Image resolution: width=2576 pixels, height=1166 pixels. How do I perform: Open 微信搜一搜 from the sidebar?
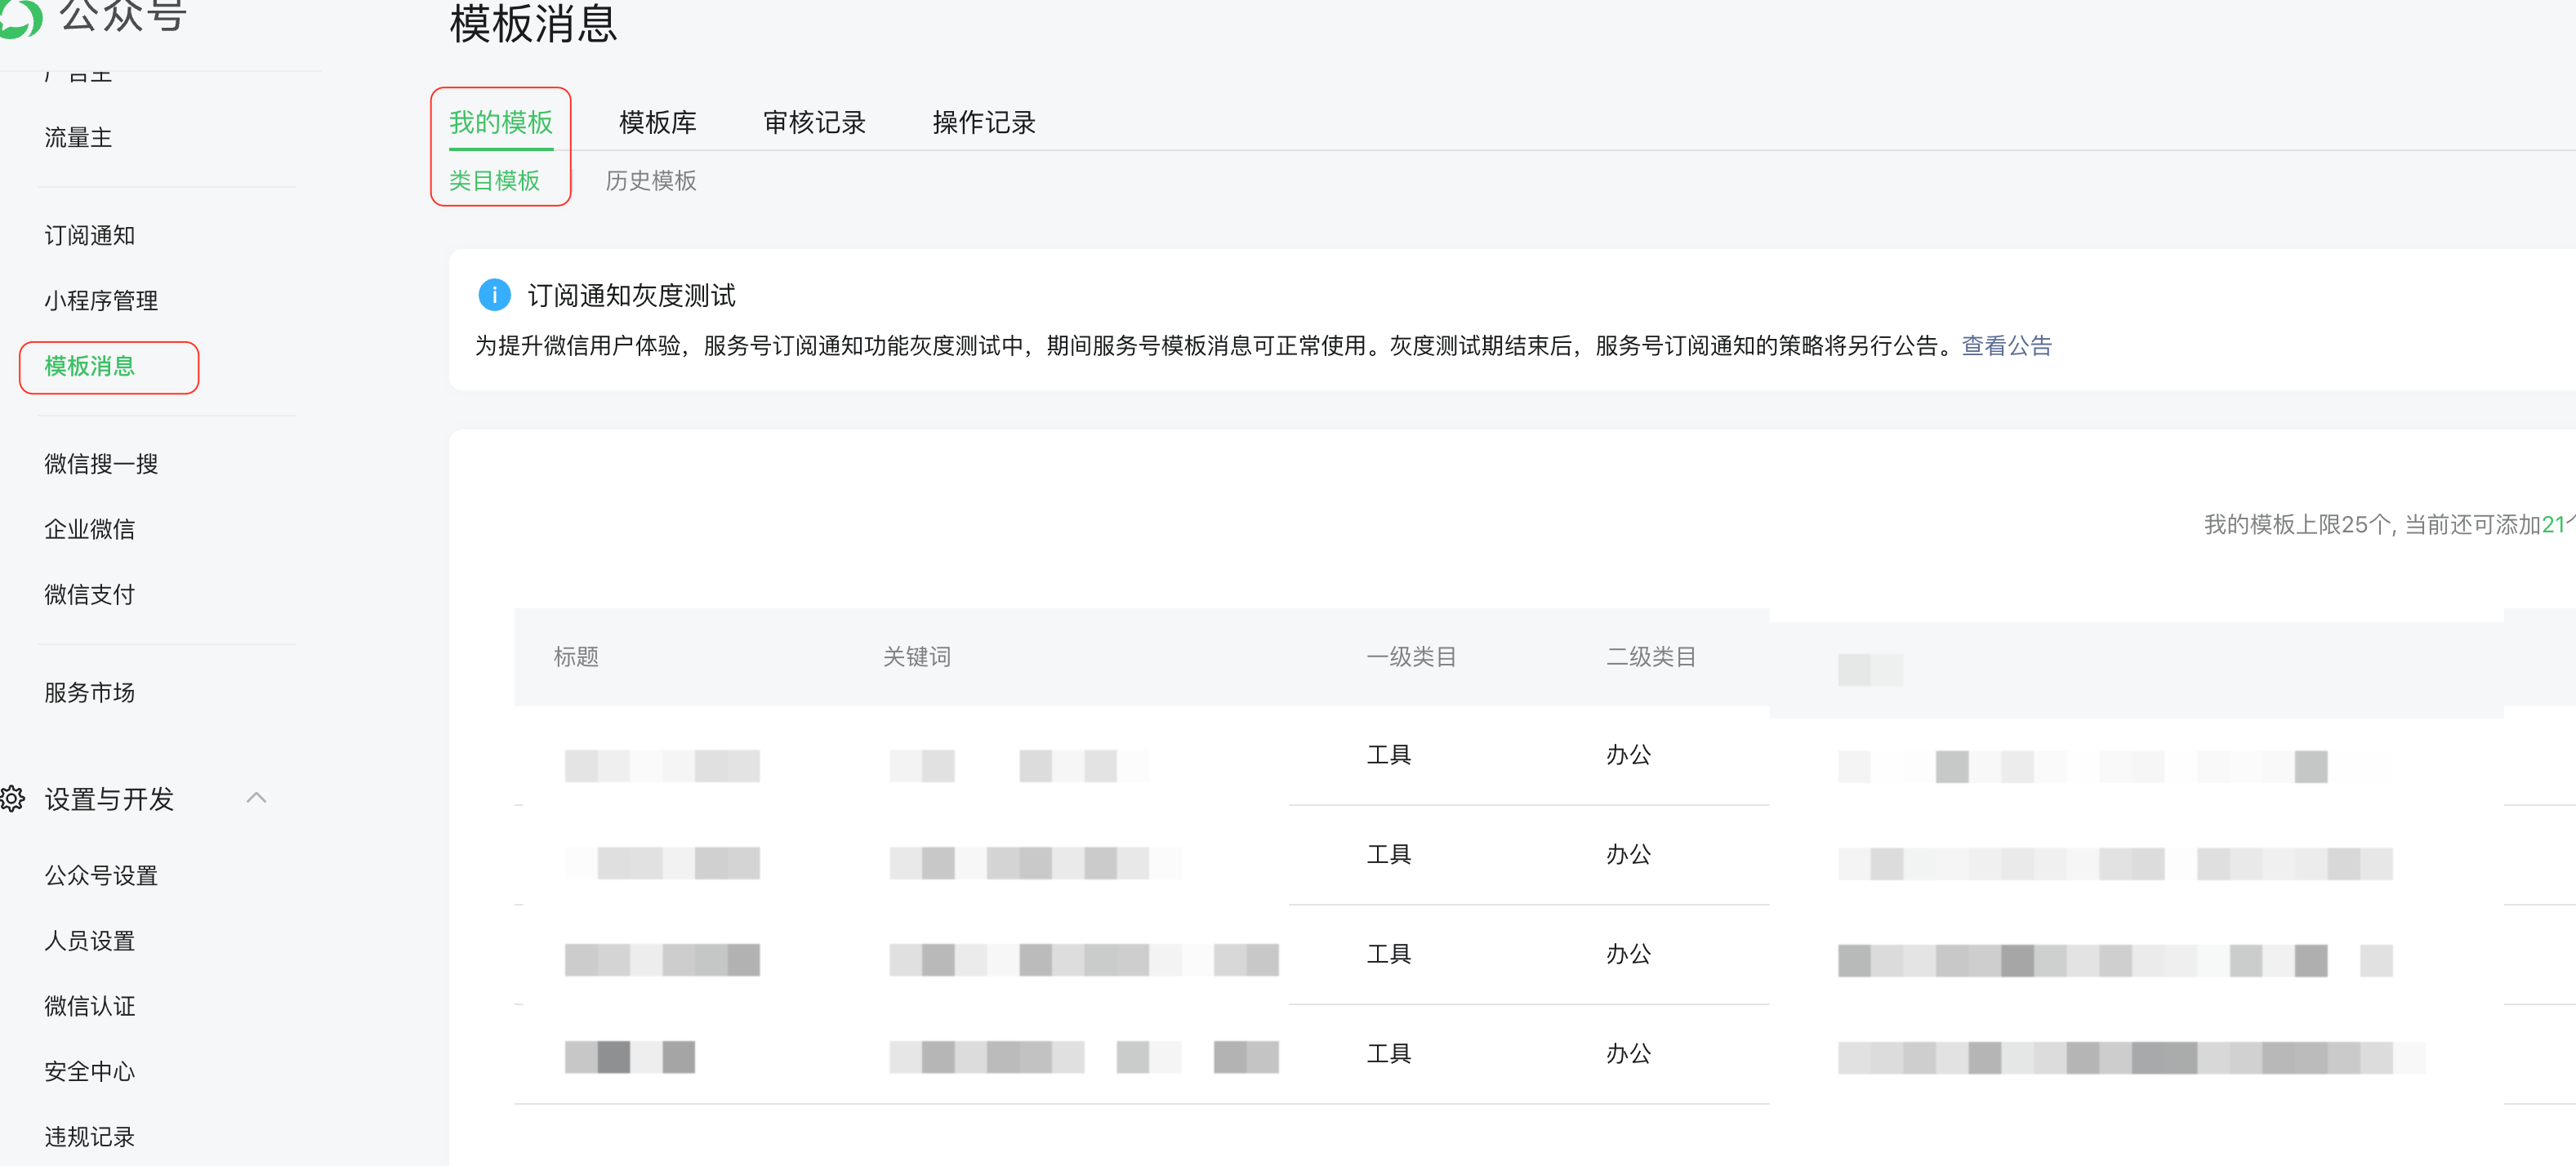click(x=101, y=464)
